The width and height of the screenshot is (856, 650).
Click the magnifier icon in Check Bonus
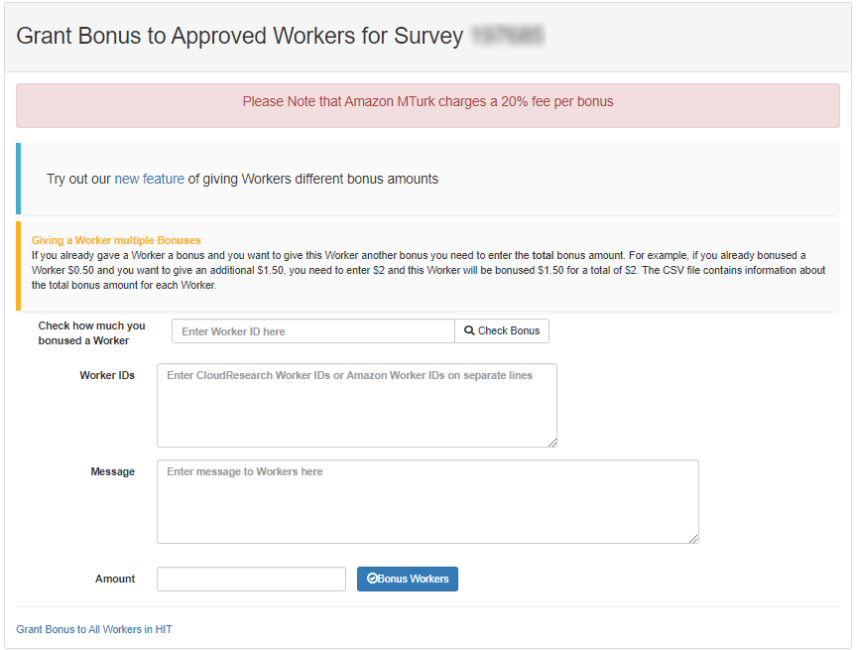[x=469, y=331]
